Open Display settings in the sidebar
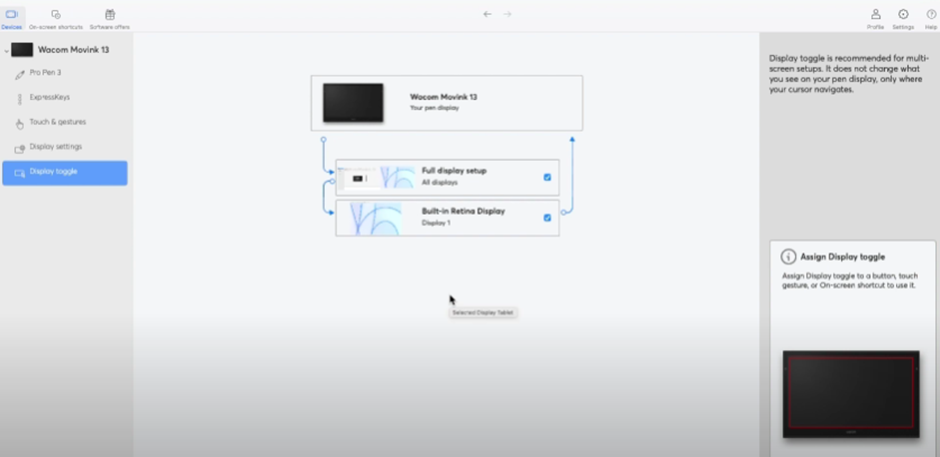Viewport: 940px width, 457px height. pos(56,146)
